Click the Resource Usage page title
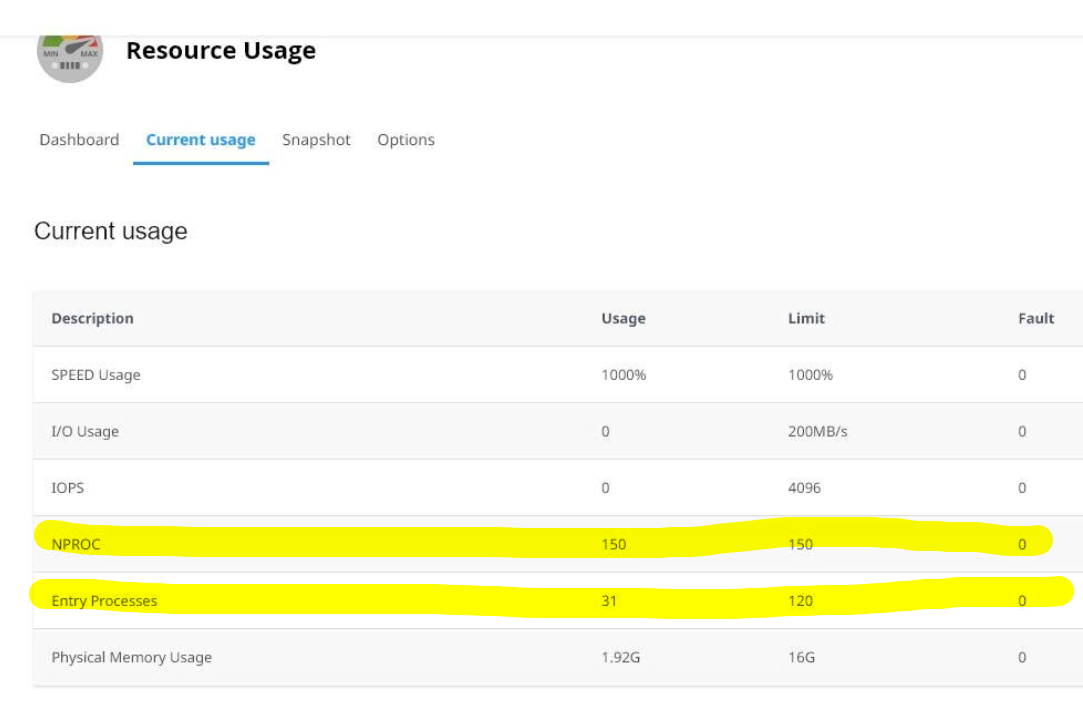Image resolution: width=1083 pixels, height=713 pixels. point(221,51)
